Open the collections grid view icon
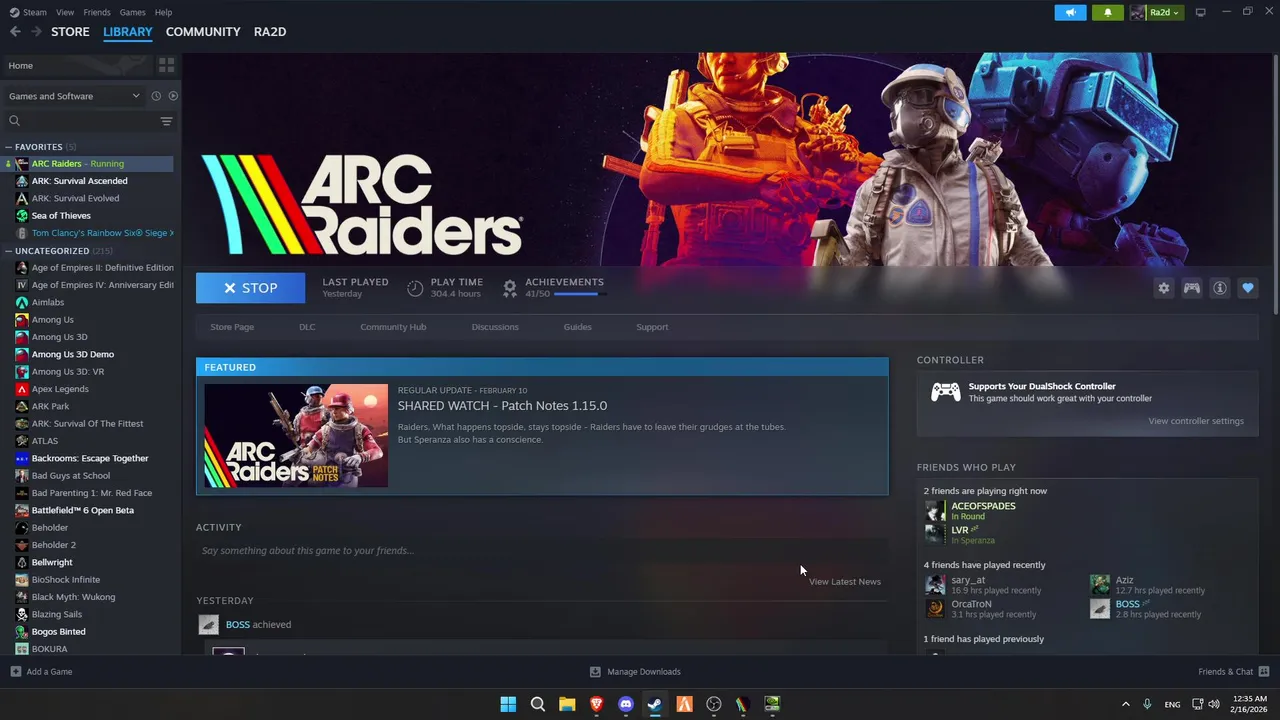1280x720 pixels. click(166, 65)
